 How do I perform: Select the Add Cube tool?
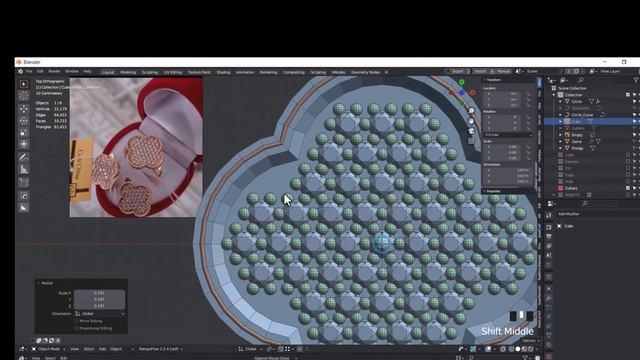[x=24, y=182]
